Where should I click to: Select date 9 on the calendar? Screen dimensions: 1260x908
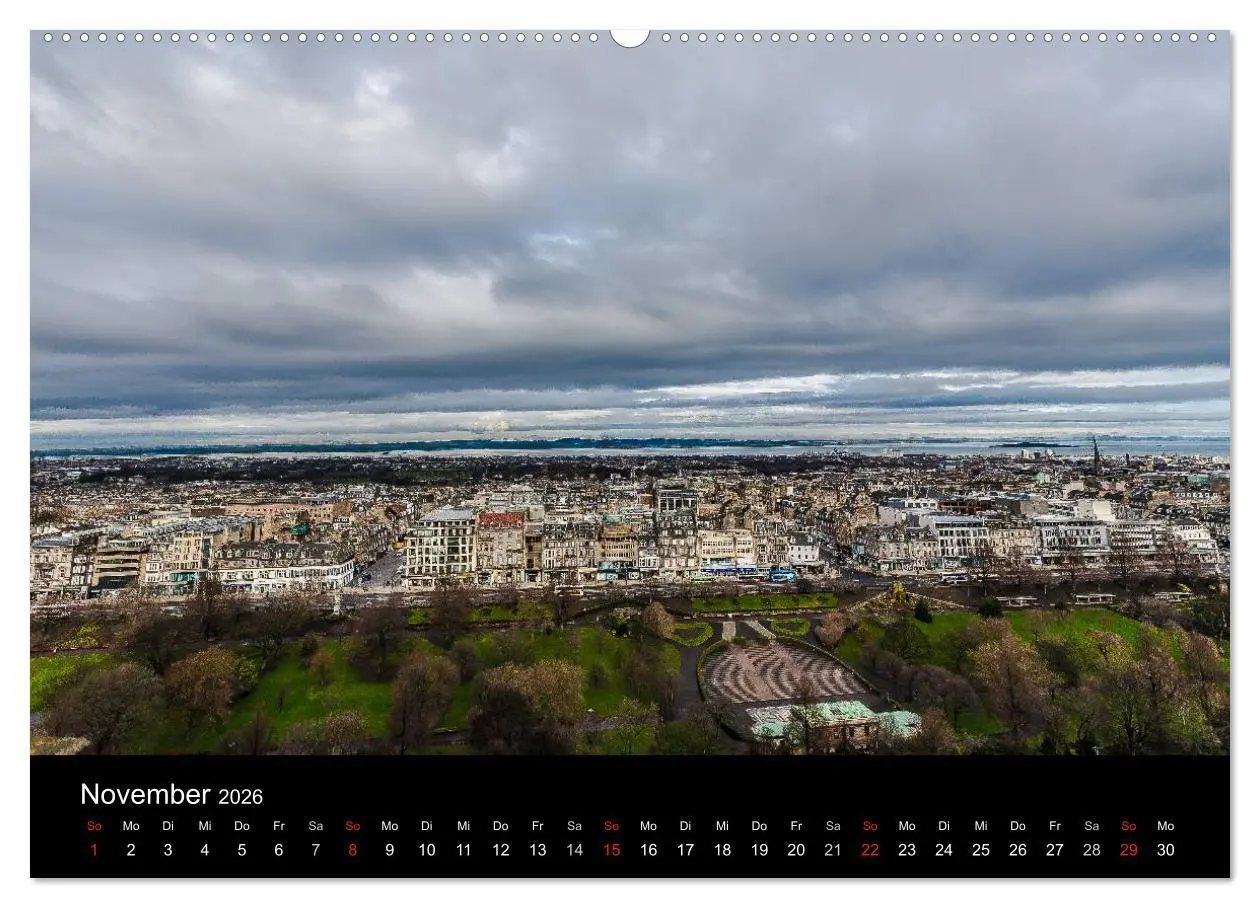point(389,850)
